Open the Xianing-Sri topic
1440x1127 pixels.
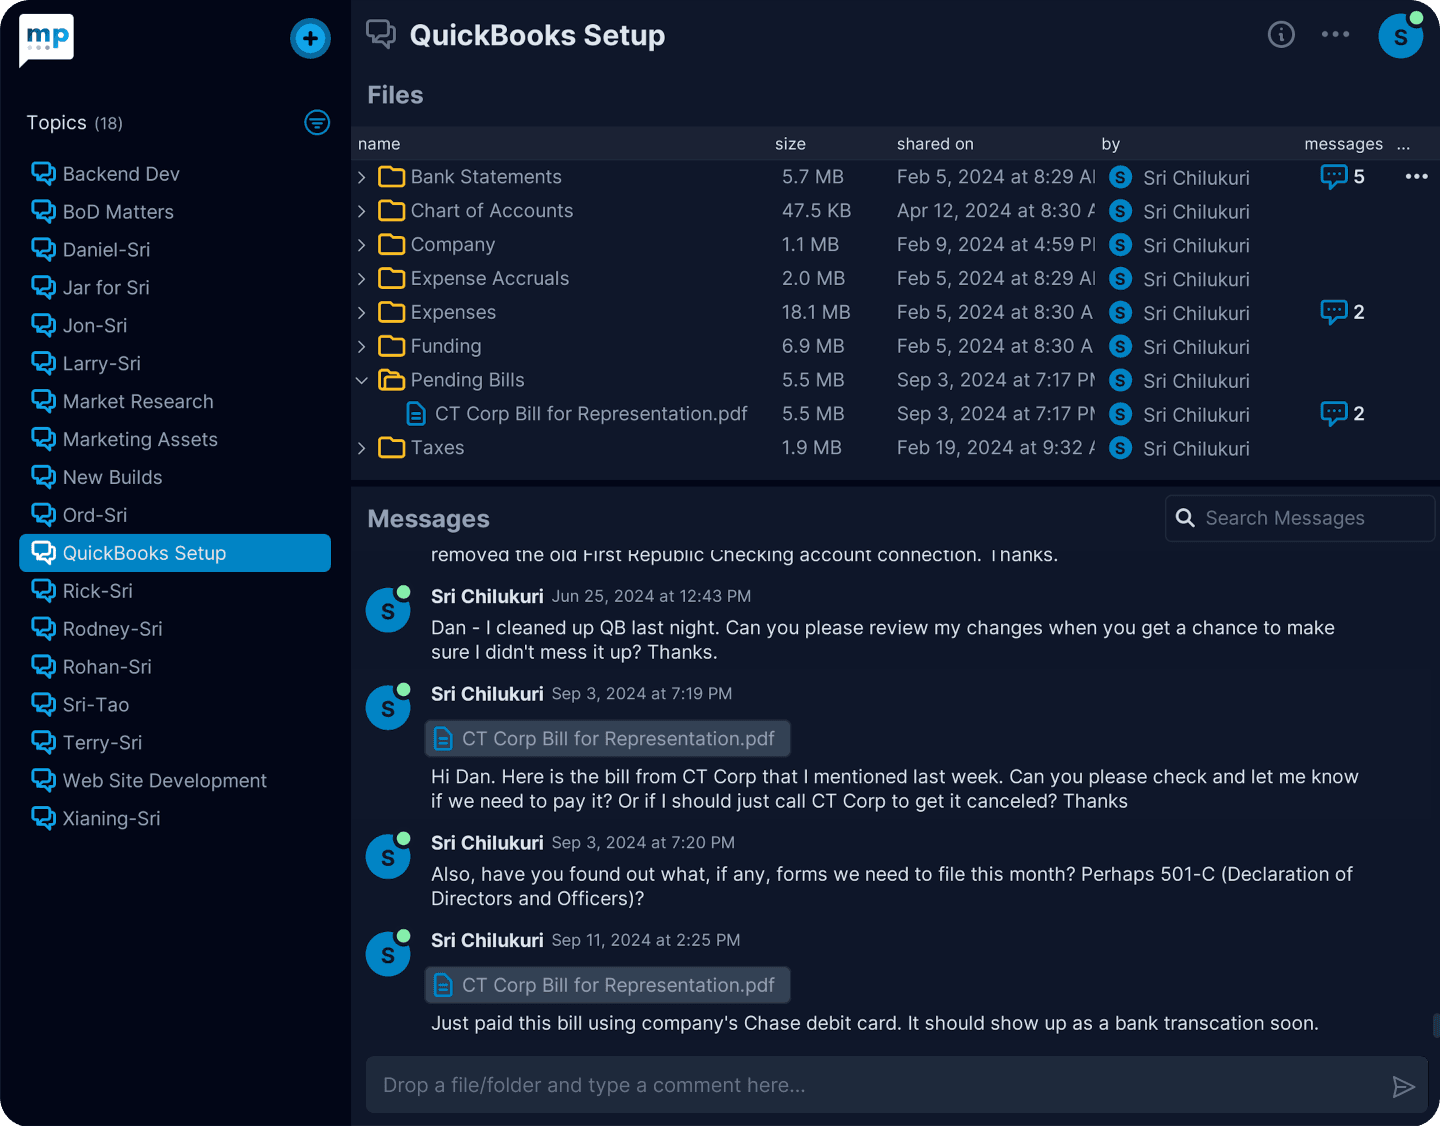[x=175, y=819]
